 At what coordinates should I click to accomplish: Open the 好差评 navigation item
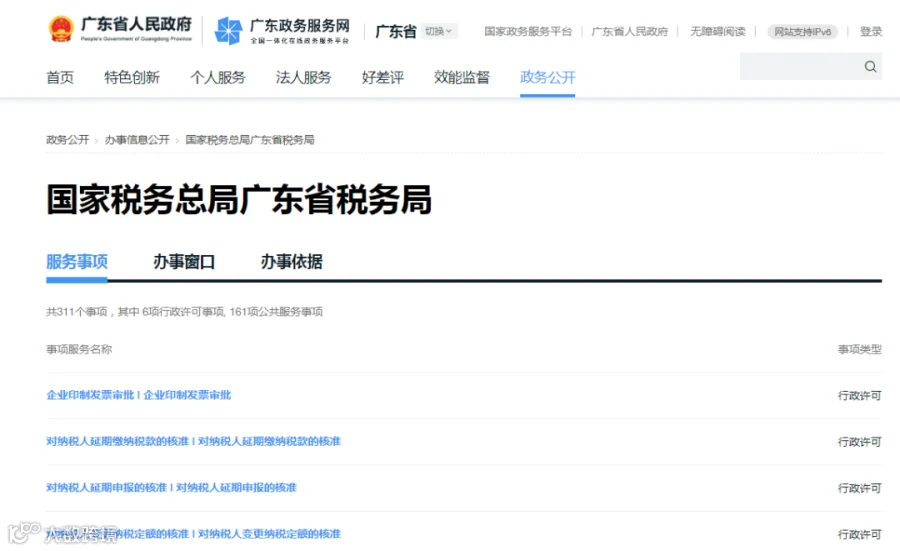[382, 77]
